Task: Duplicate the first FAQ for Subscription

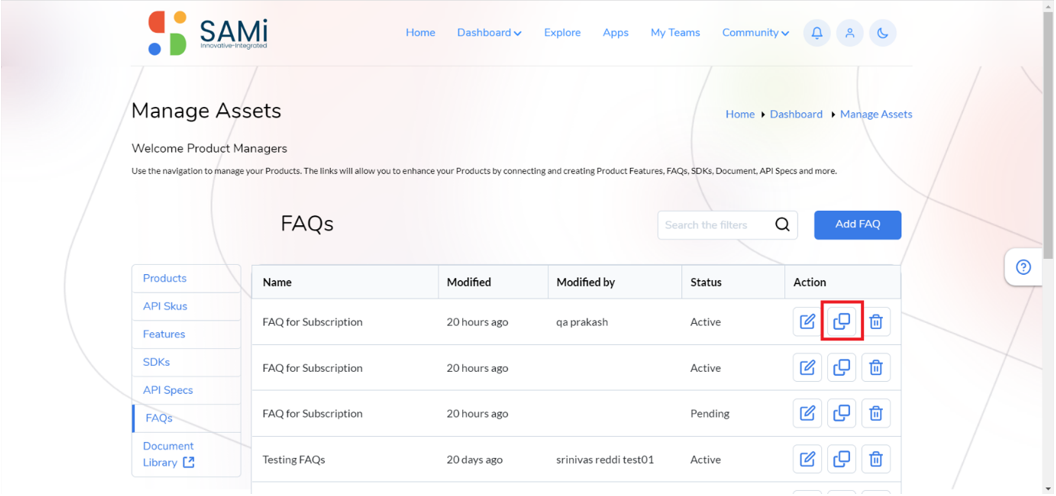Action: coord(842,322)
